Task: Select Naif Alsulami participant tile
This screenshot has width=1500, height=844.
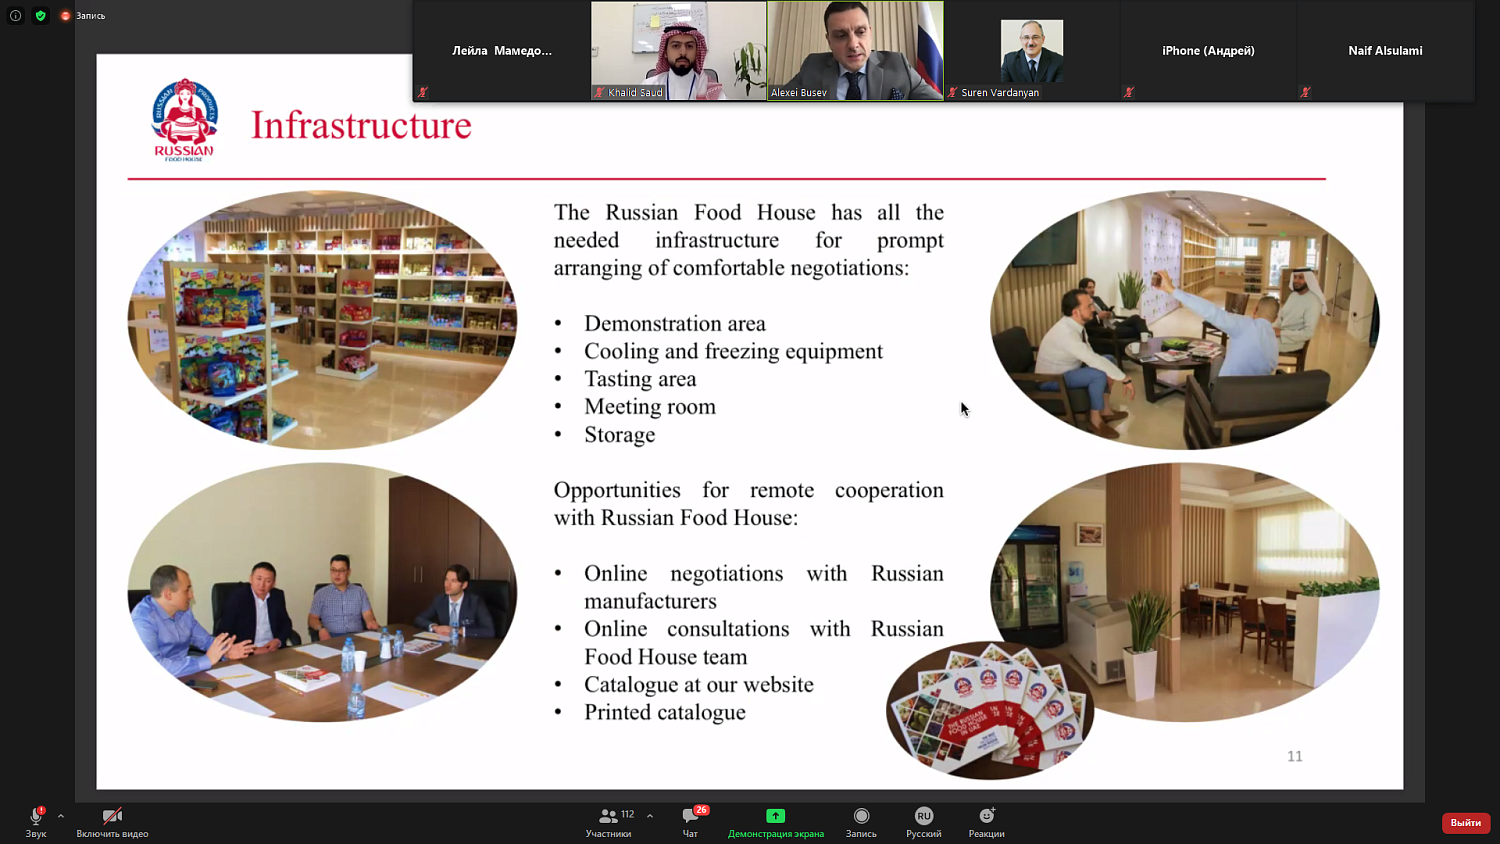Action: (x=1385, y=51)
